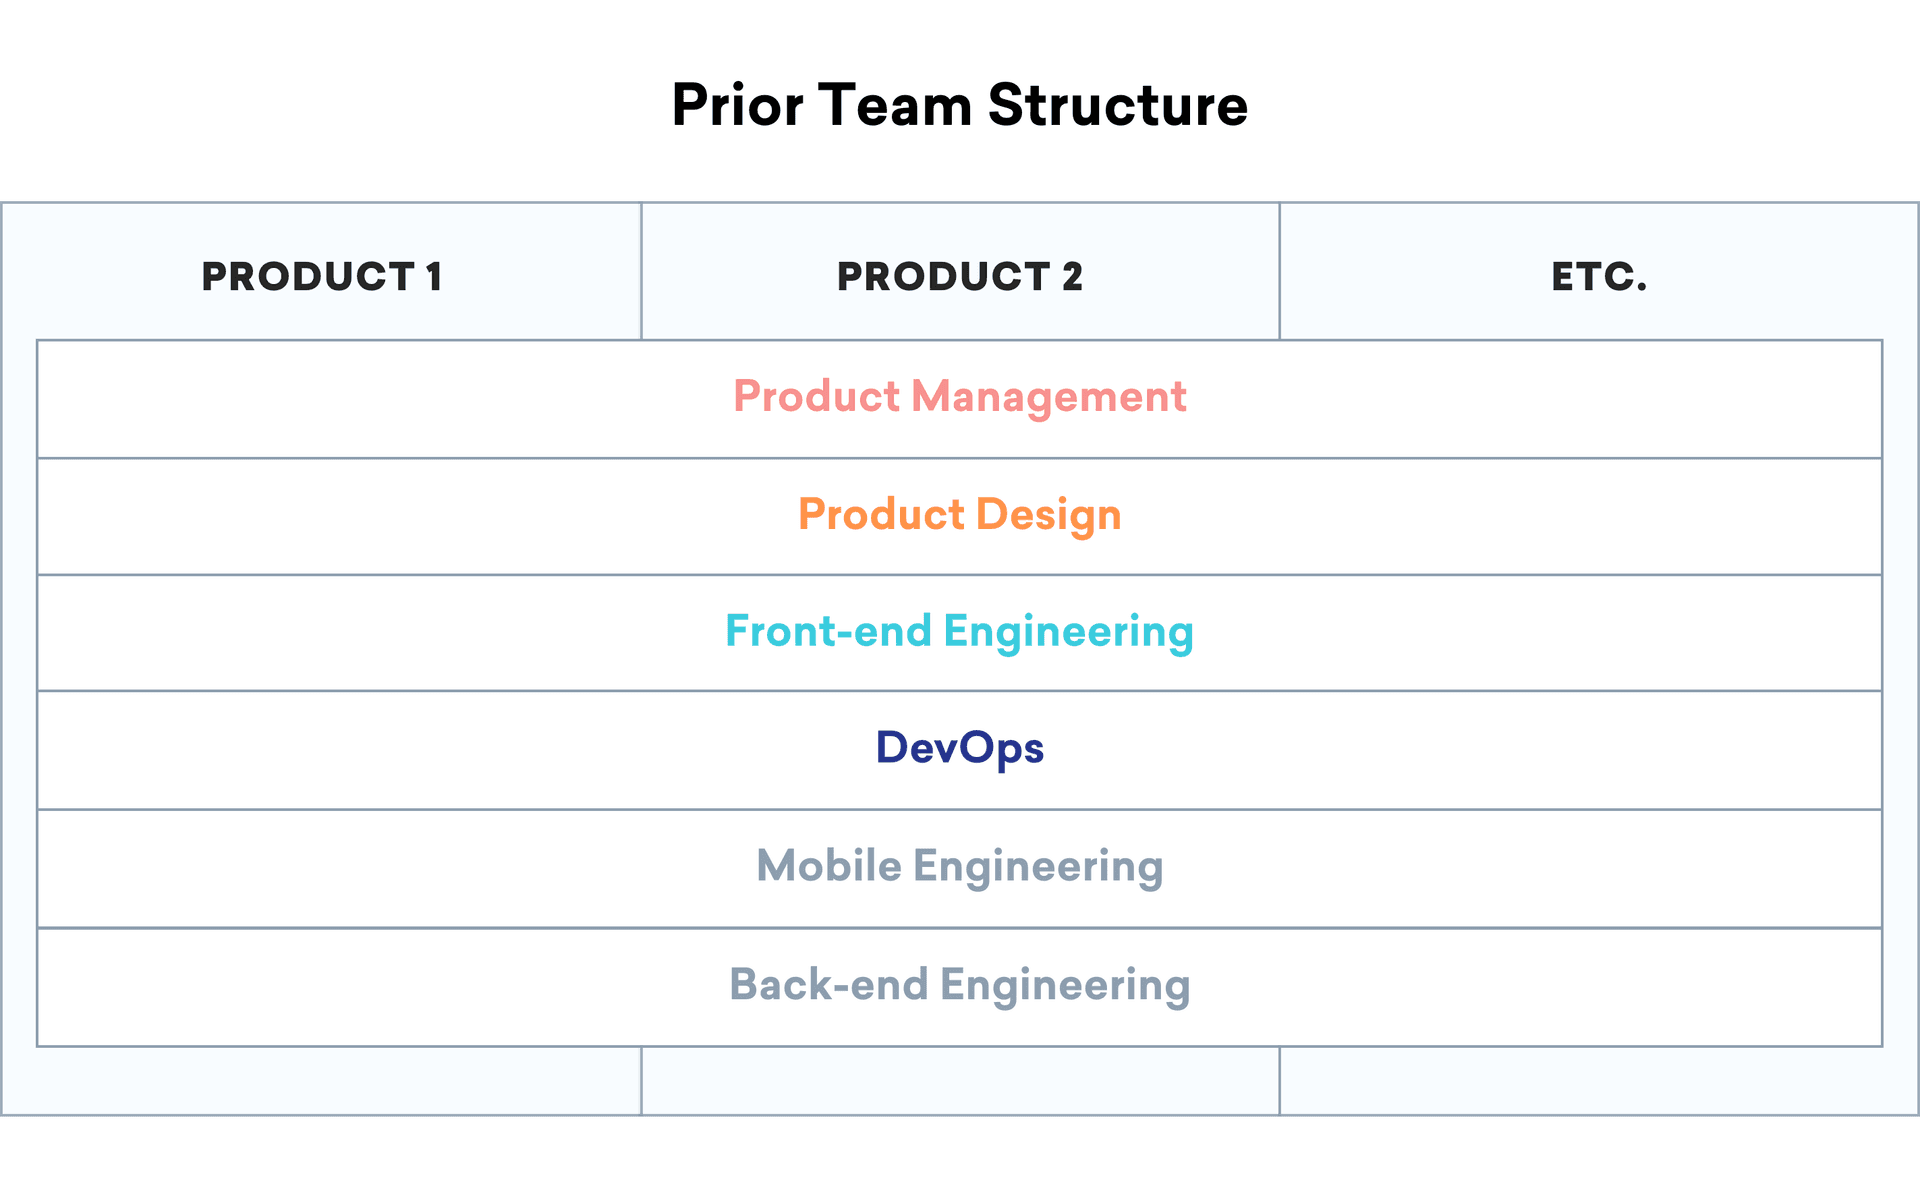The width and height of the screenshot is (1920, 1197).
Task: Click the Front-end Engineering row label
Action: [x=959, y=632]
